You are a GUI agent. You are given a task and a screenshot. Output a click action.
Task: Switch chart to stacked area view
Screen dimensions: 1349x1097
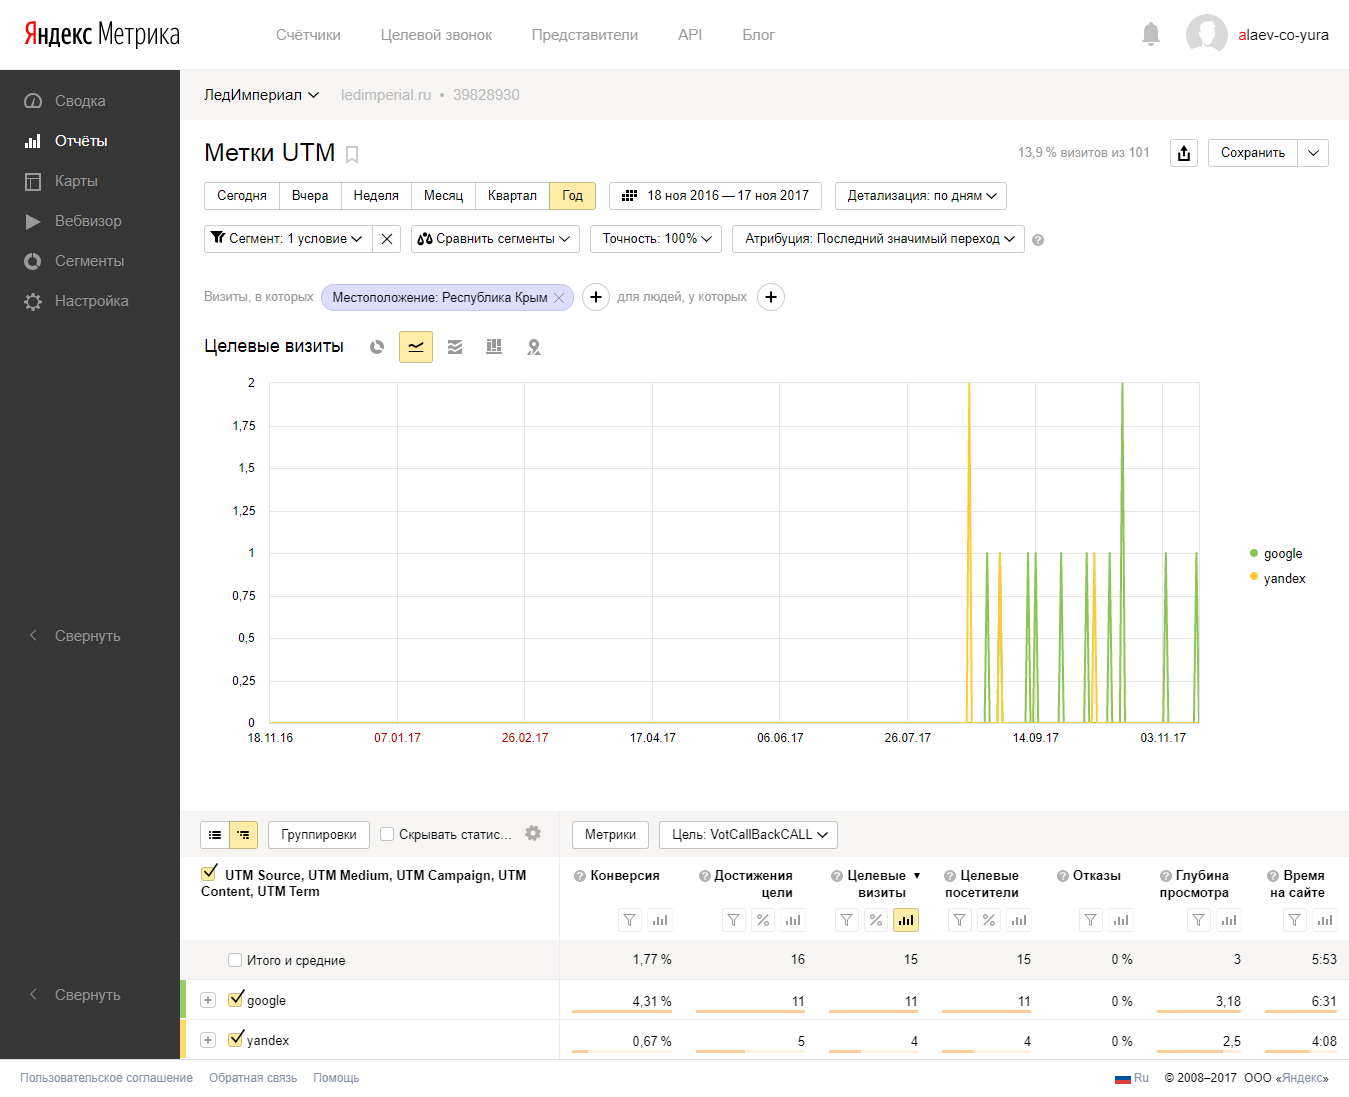[x=455, y=347]
